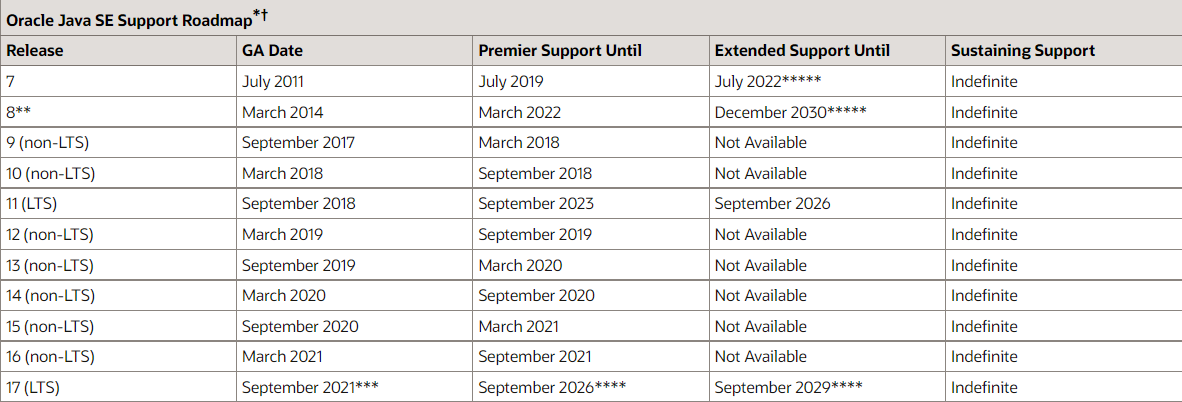Click the GA Date column header

click(272, 50)
